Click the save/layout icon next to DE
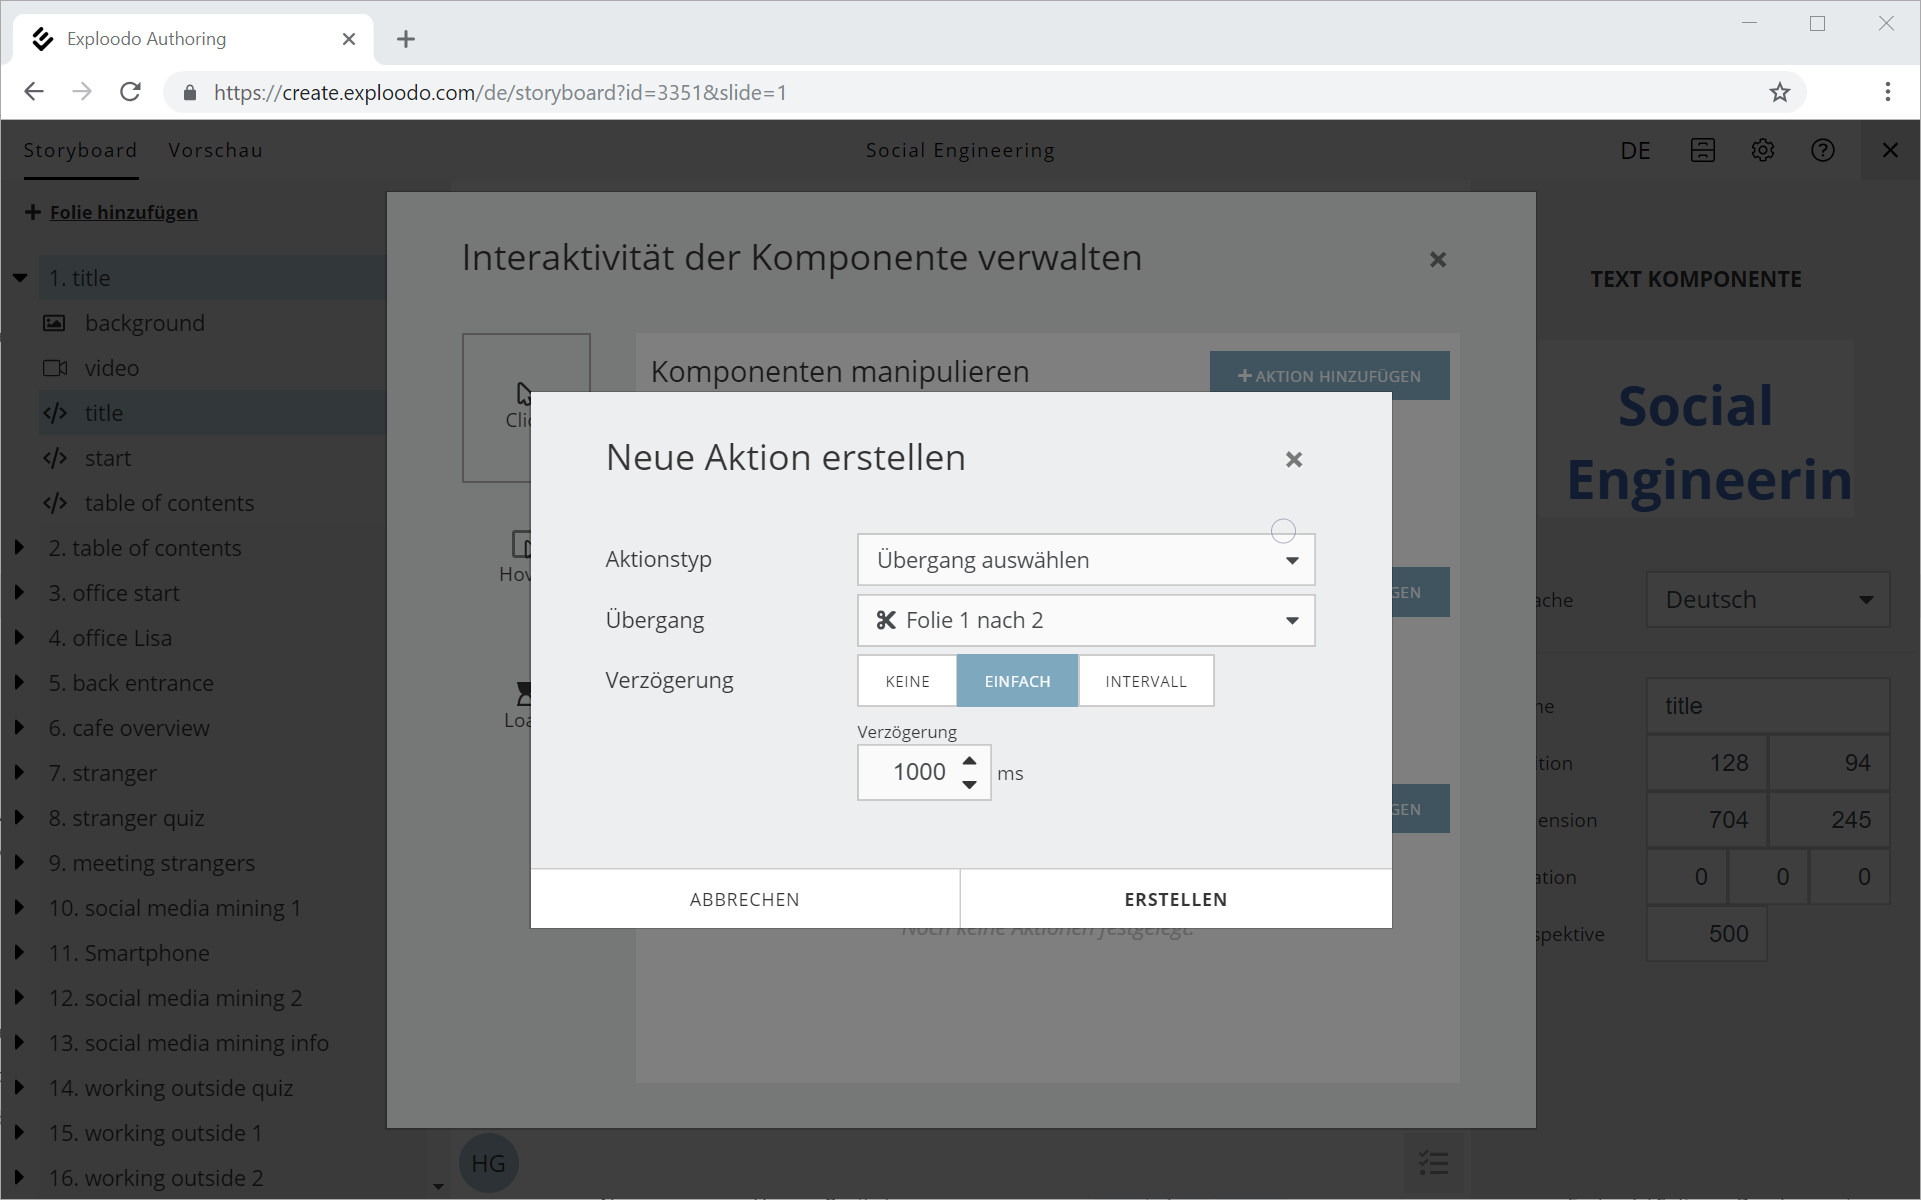The image size is (1921, 1200). point(1702,150)
